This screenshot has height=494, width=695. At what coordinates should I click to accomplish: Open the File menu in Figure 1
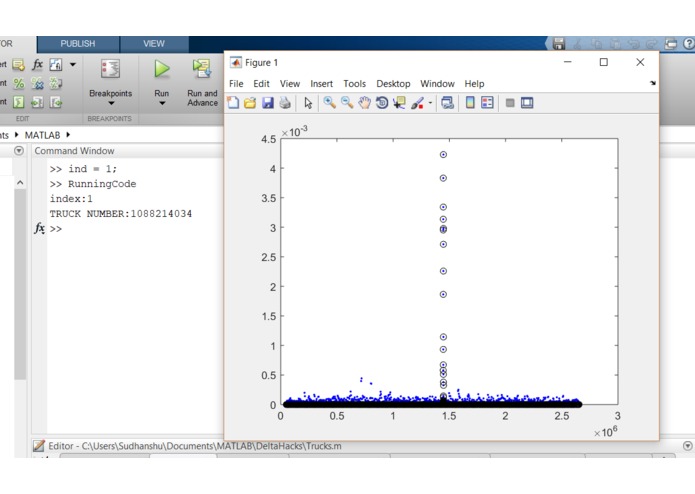[x=236, y=84]
